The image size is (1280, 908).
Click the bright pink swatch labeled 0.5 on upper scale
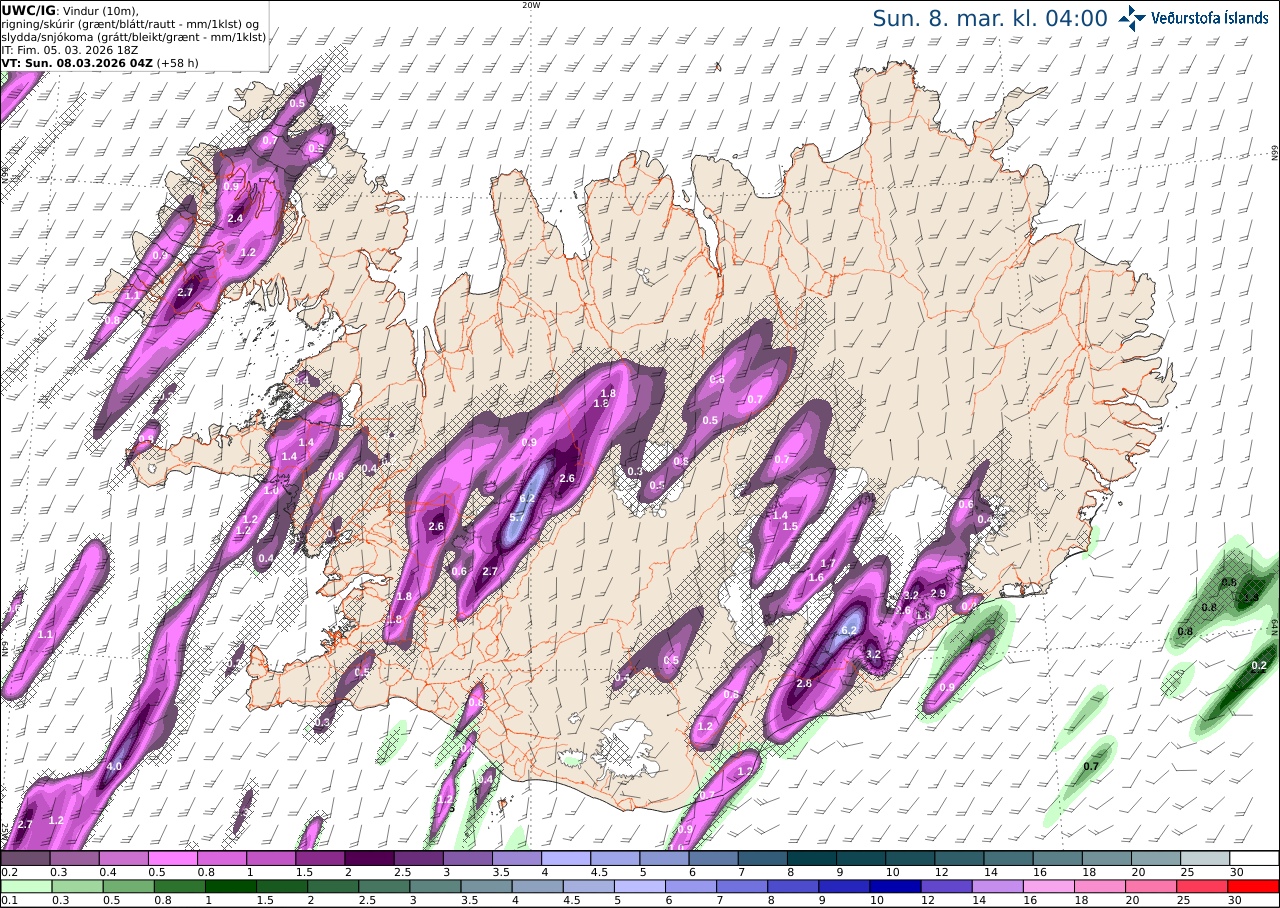pyautogui.click(x=172, y=858)
